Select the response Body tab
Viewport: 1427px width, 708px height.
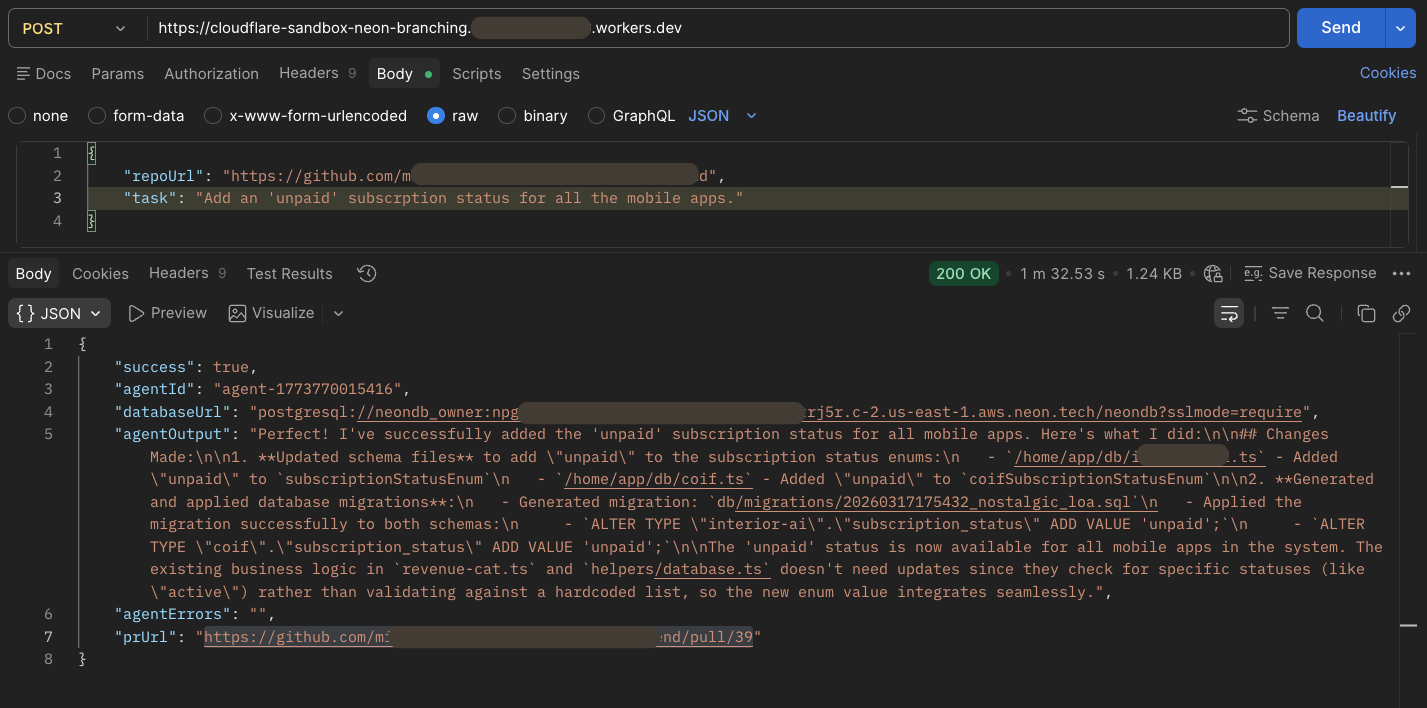pos(33,273)
